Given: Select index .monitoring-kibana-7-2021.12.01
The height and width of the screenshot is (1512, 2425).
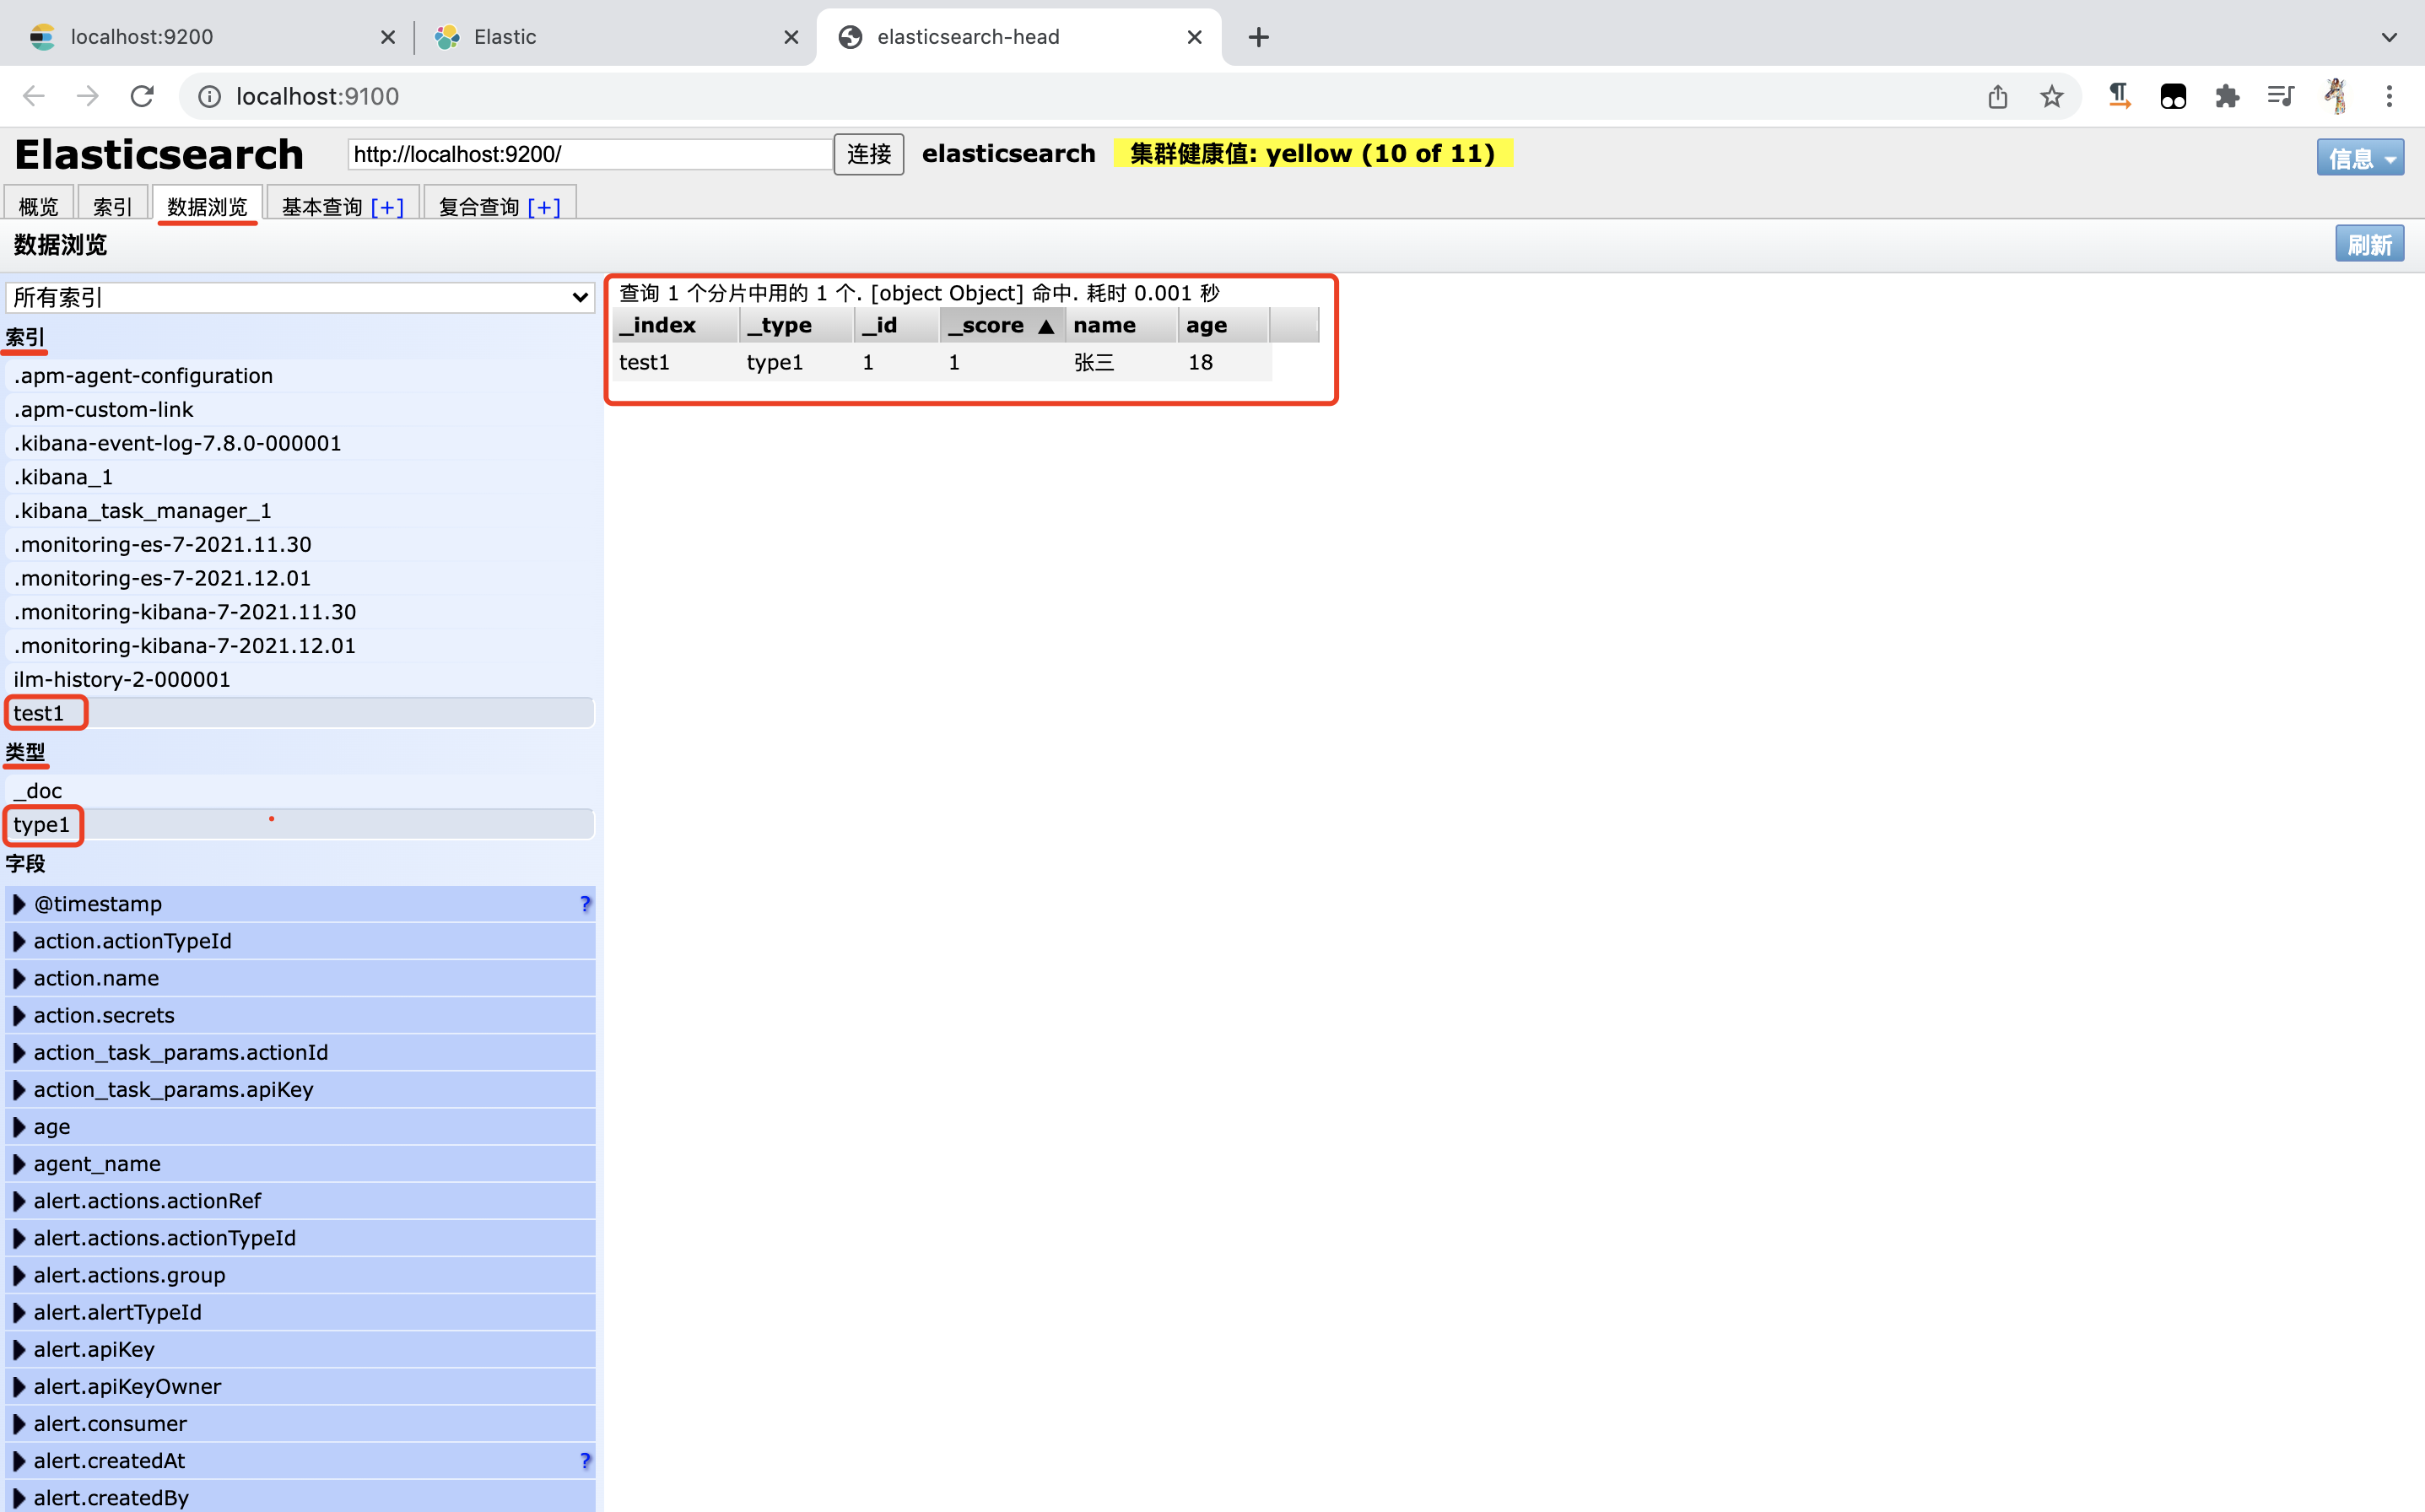Looking at the screenshot, I should click(300, 646).
